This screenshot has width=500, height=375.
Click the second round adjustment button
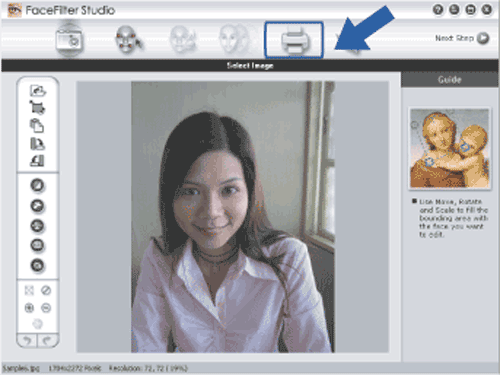[37, 206]
